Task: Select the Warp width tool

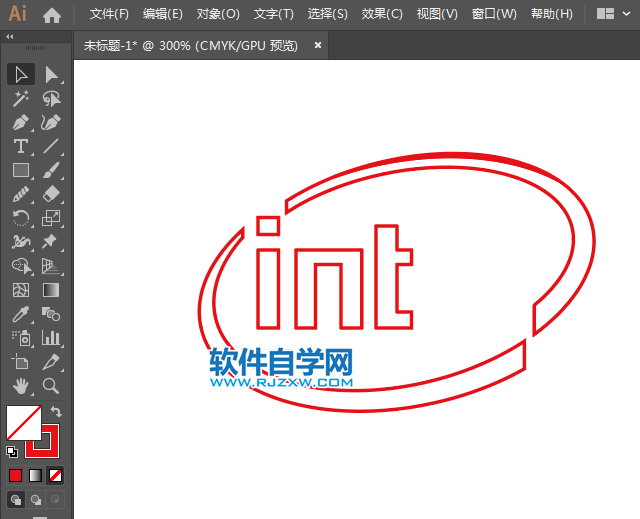Action: click(x=21, y=242)
